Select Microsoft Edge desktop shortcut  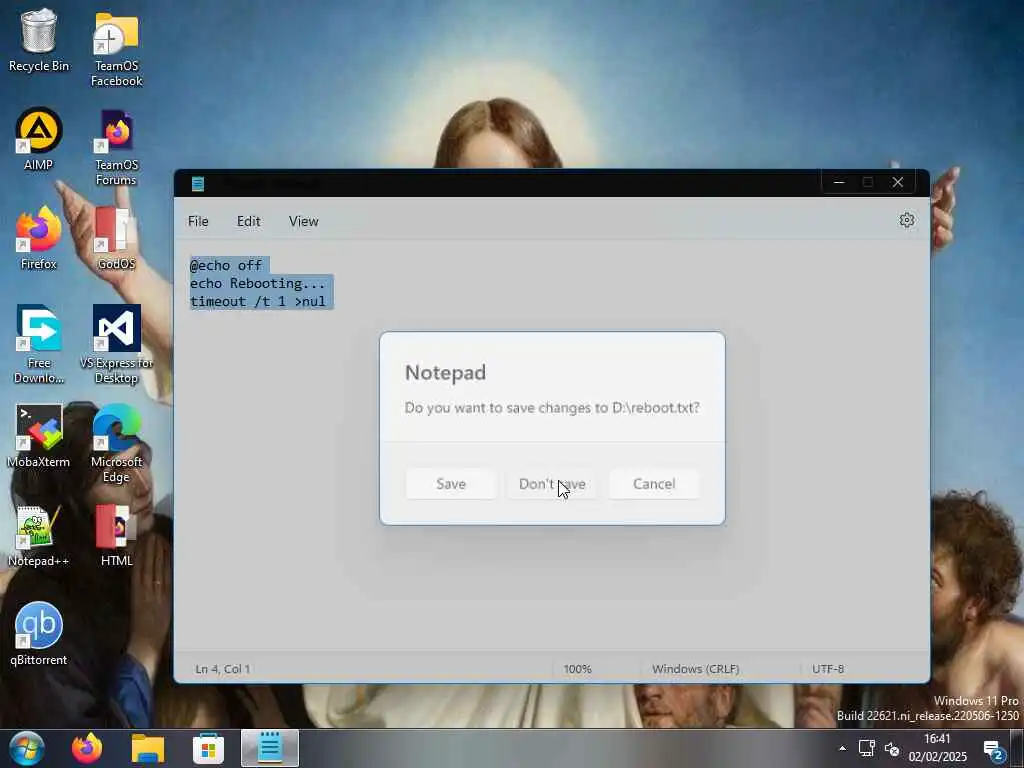click(116, 443)
